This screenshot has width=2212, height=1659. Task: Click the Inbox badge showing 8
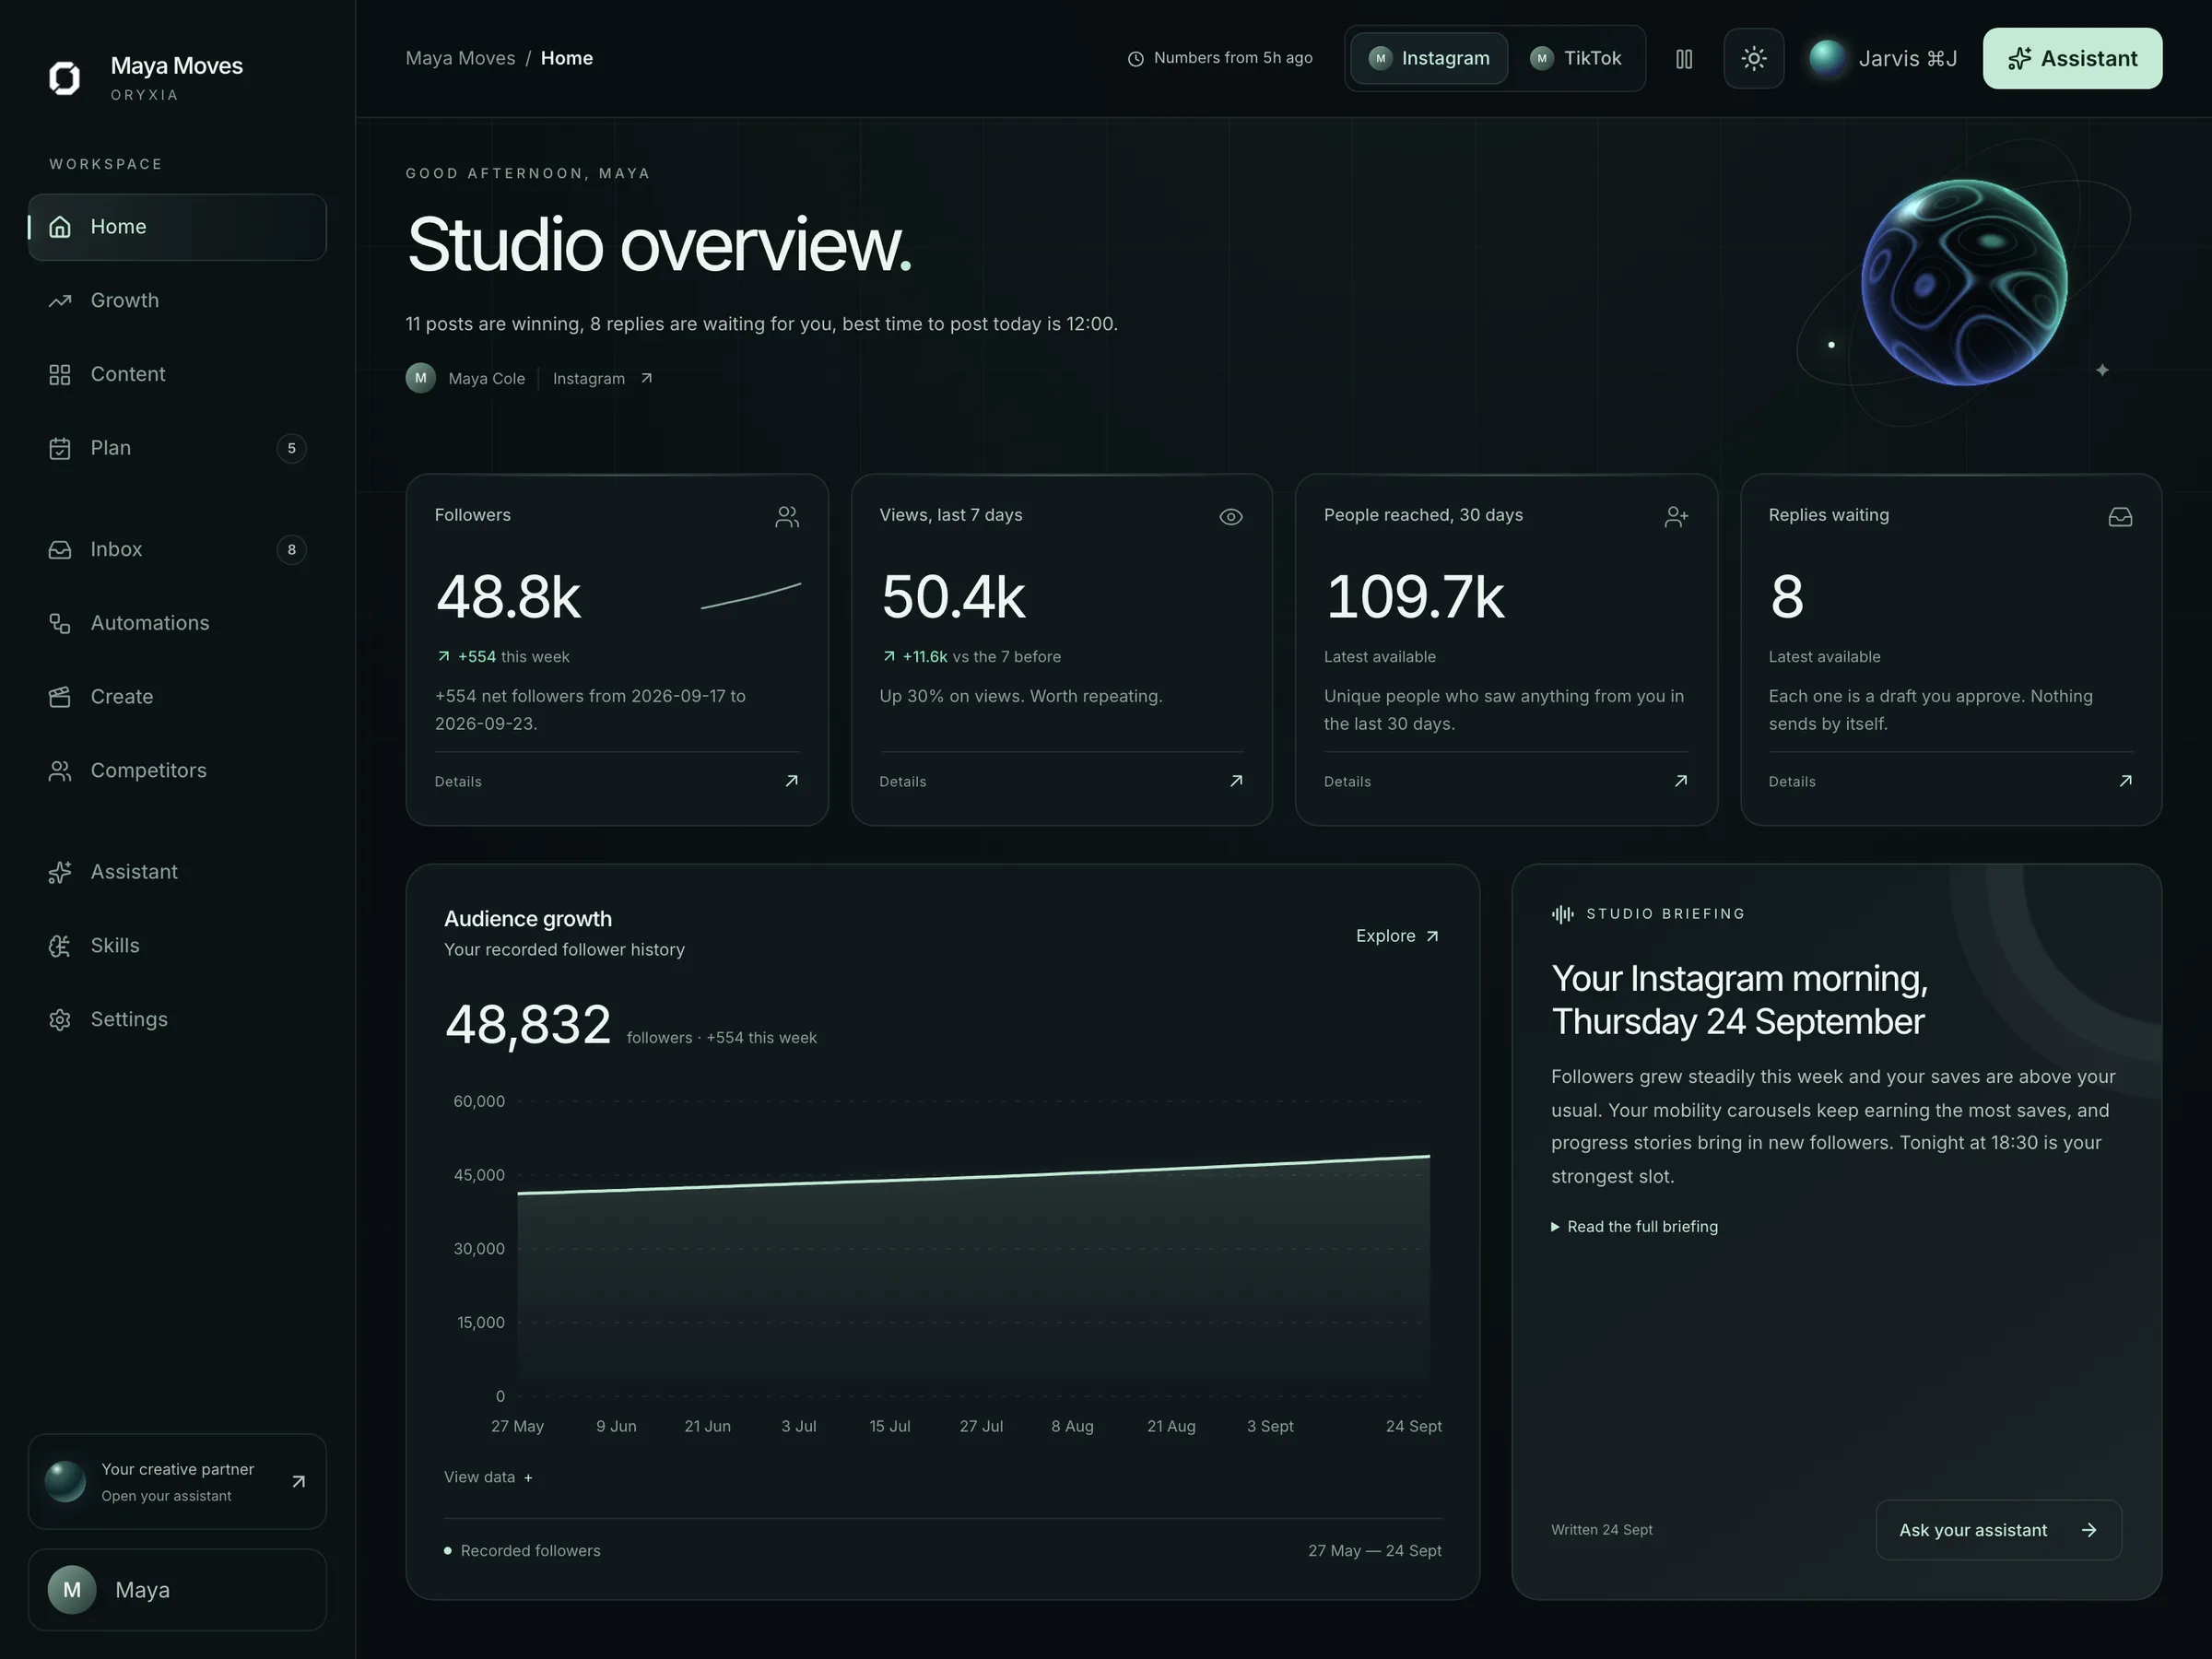[291, 550]
